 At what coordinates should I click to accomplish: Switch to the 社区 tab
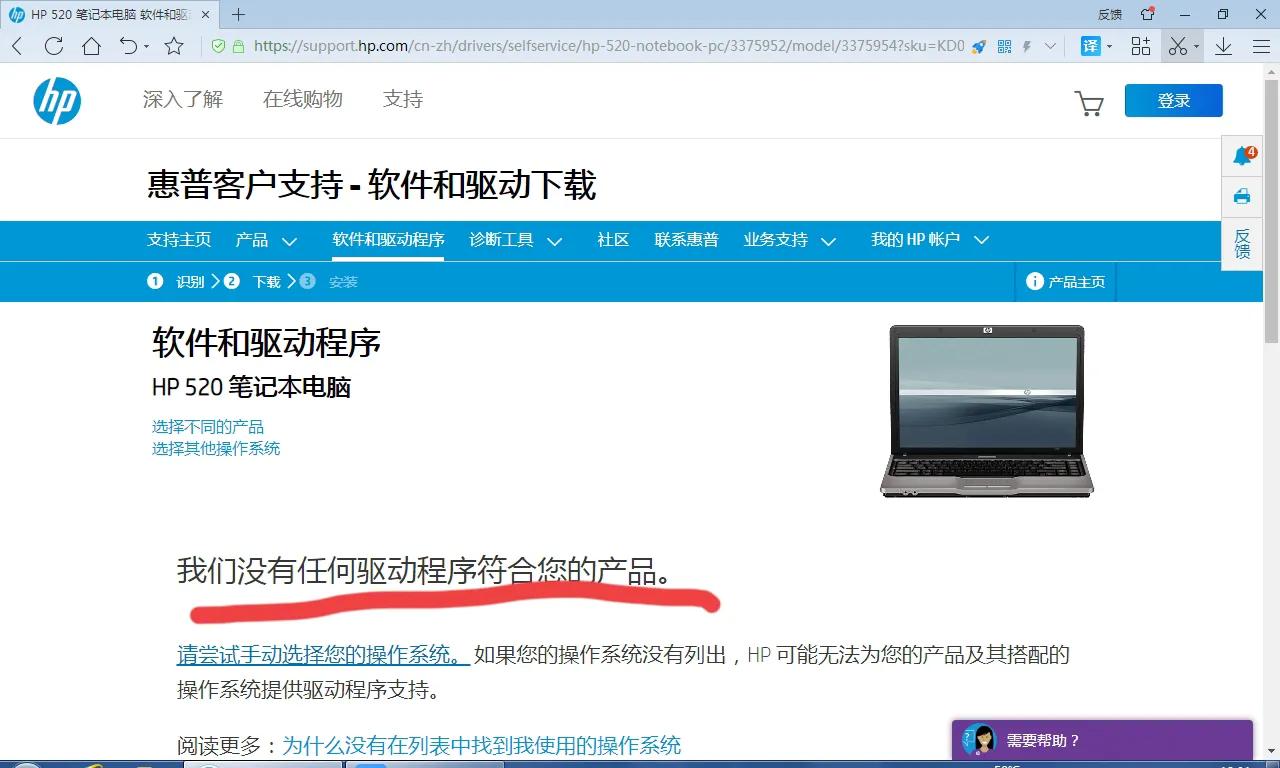pyautogui.click(x=612, y=240)
